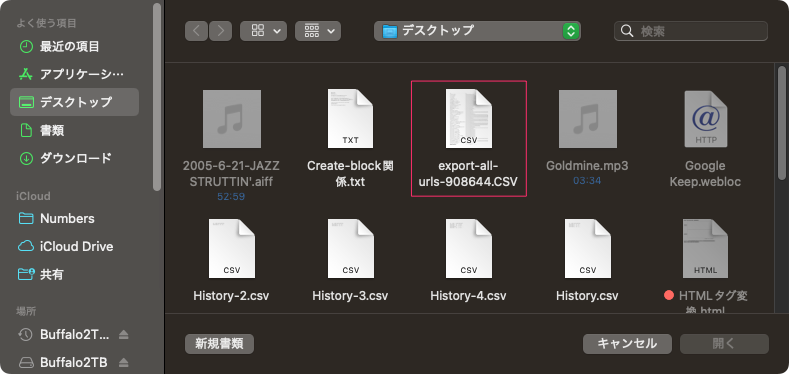Click the 開く button
Viewport: 789px width, 374px height.
[x=724, y=344]
